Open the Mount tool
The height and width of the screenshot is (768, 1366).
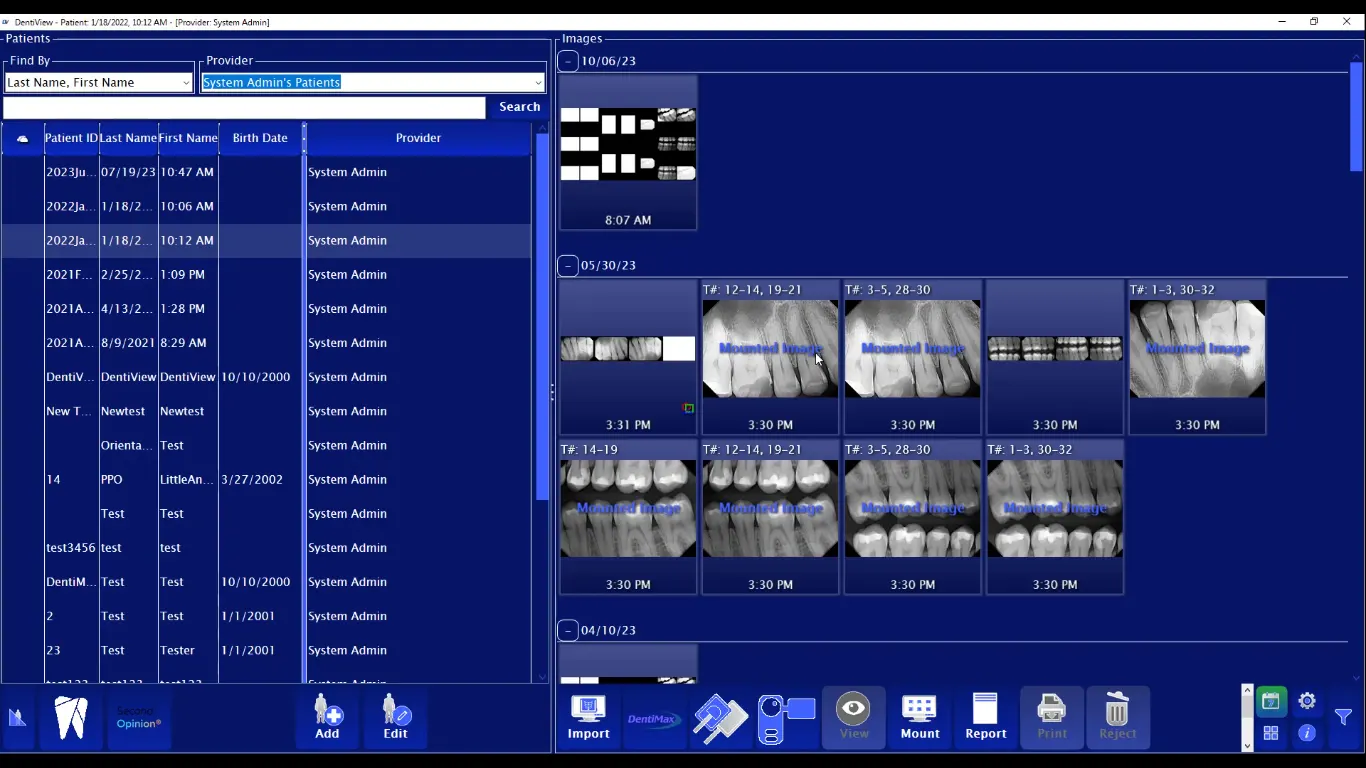click(x=919, y=718)
